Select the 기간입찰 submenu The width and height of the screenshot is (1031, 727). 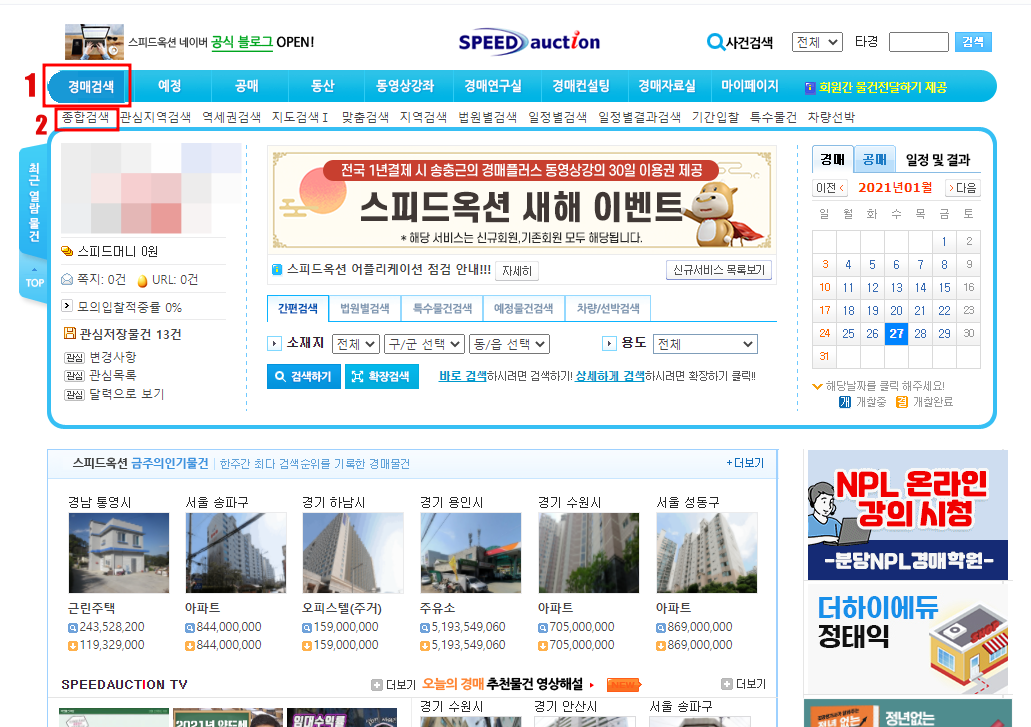715,117
